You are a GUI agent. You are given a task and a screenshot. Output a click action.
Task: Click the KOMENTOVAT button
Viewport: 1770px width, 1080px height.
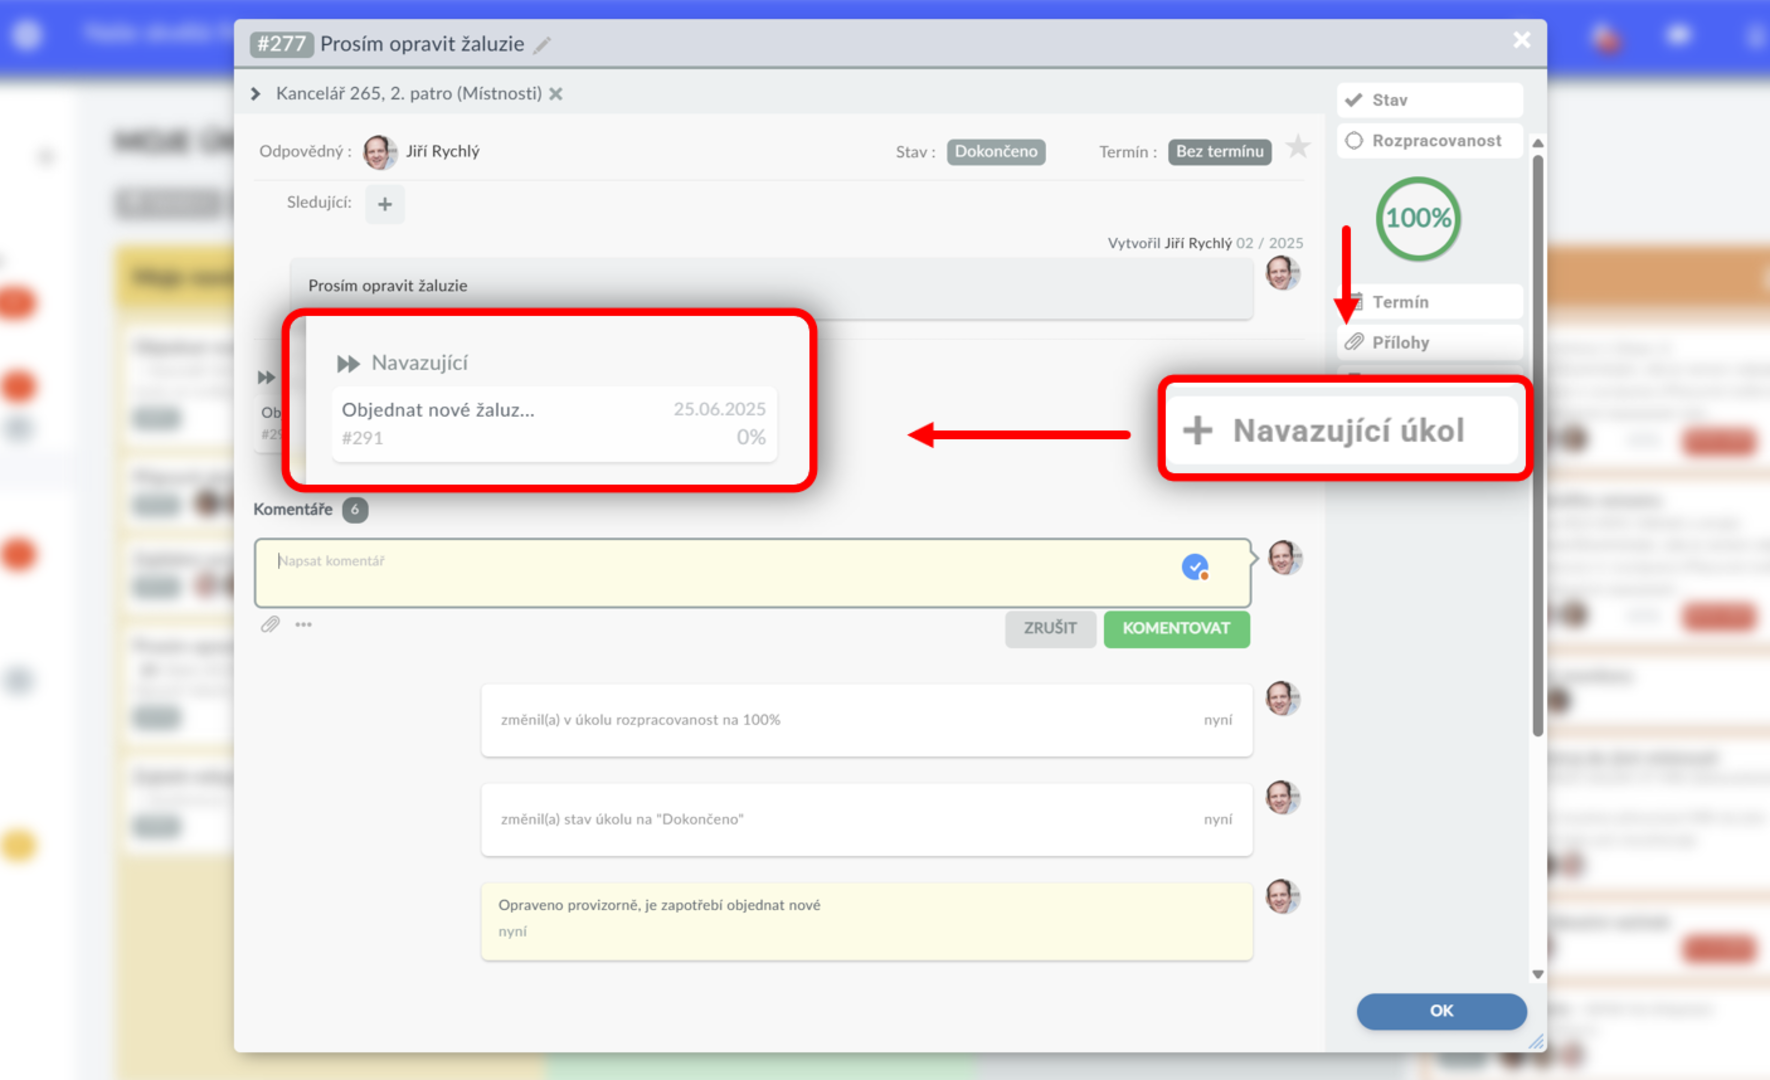click(x=1176, y=629)
